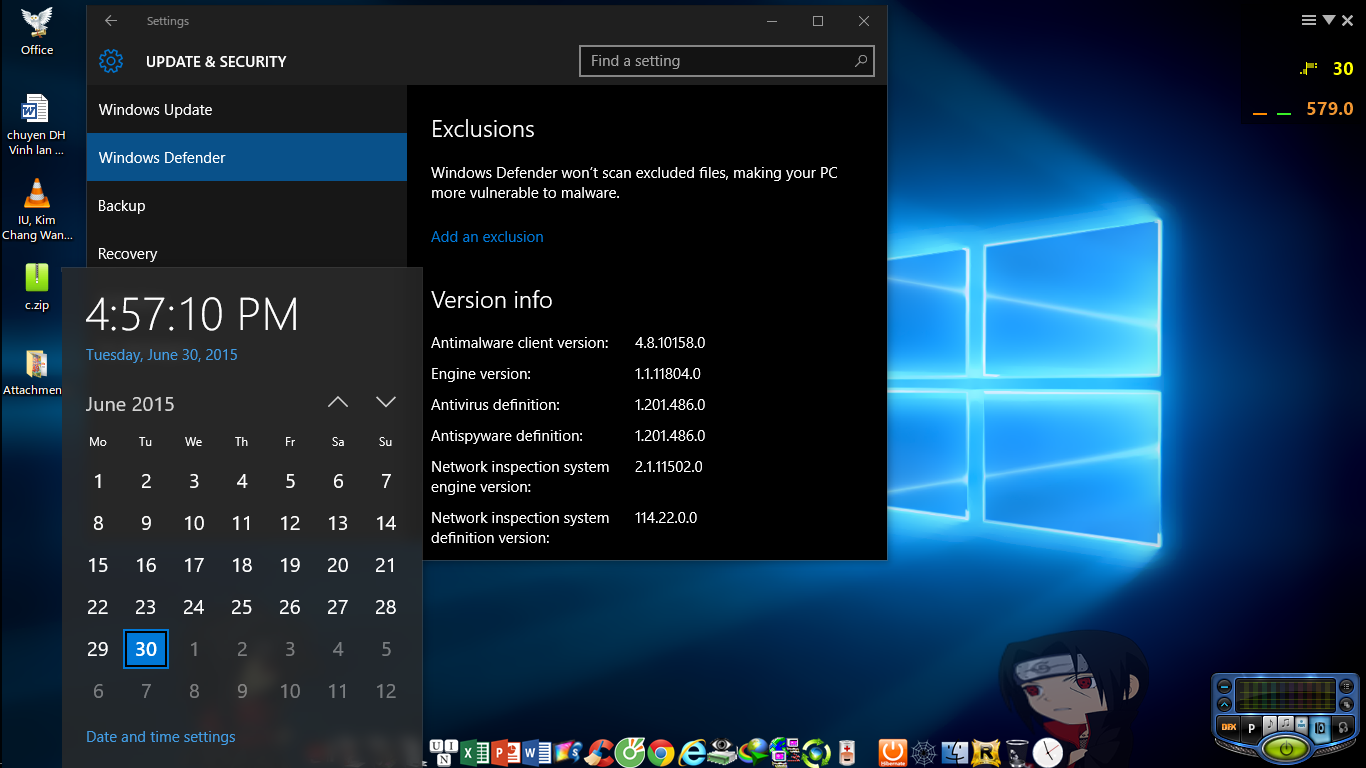Click the DFX skin switch button
Screen dimensions: 1366x768
[x=1346, y=704]
